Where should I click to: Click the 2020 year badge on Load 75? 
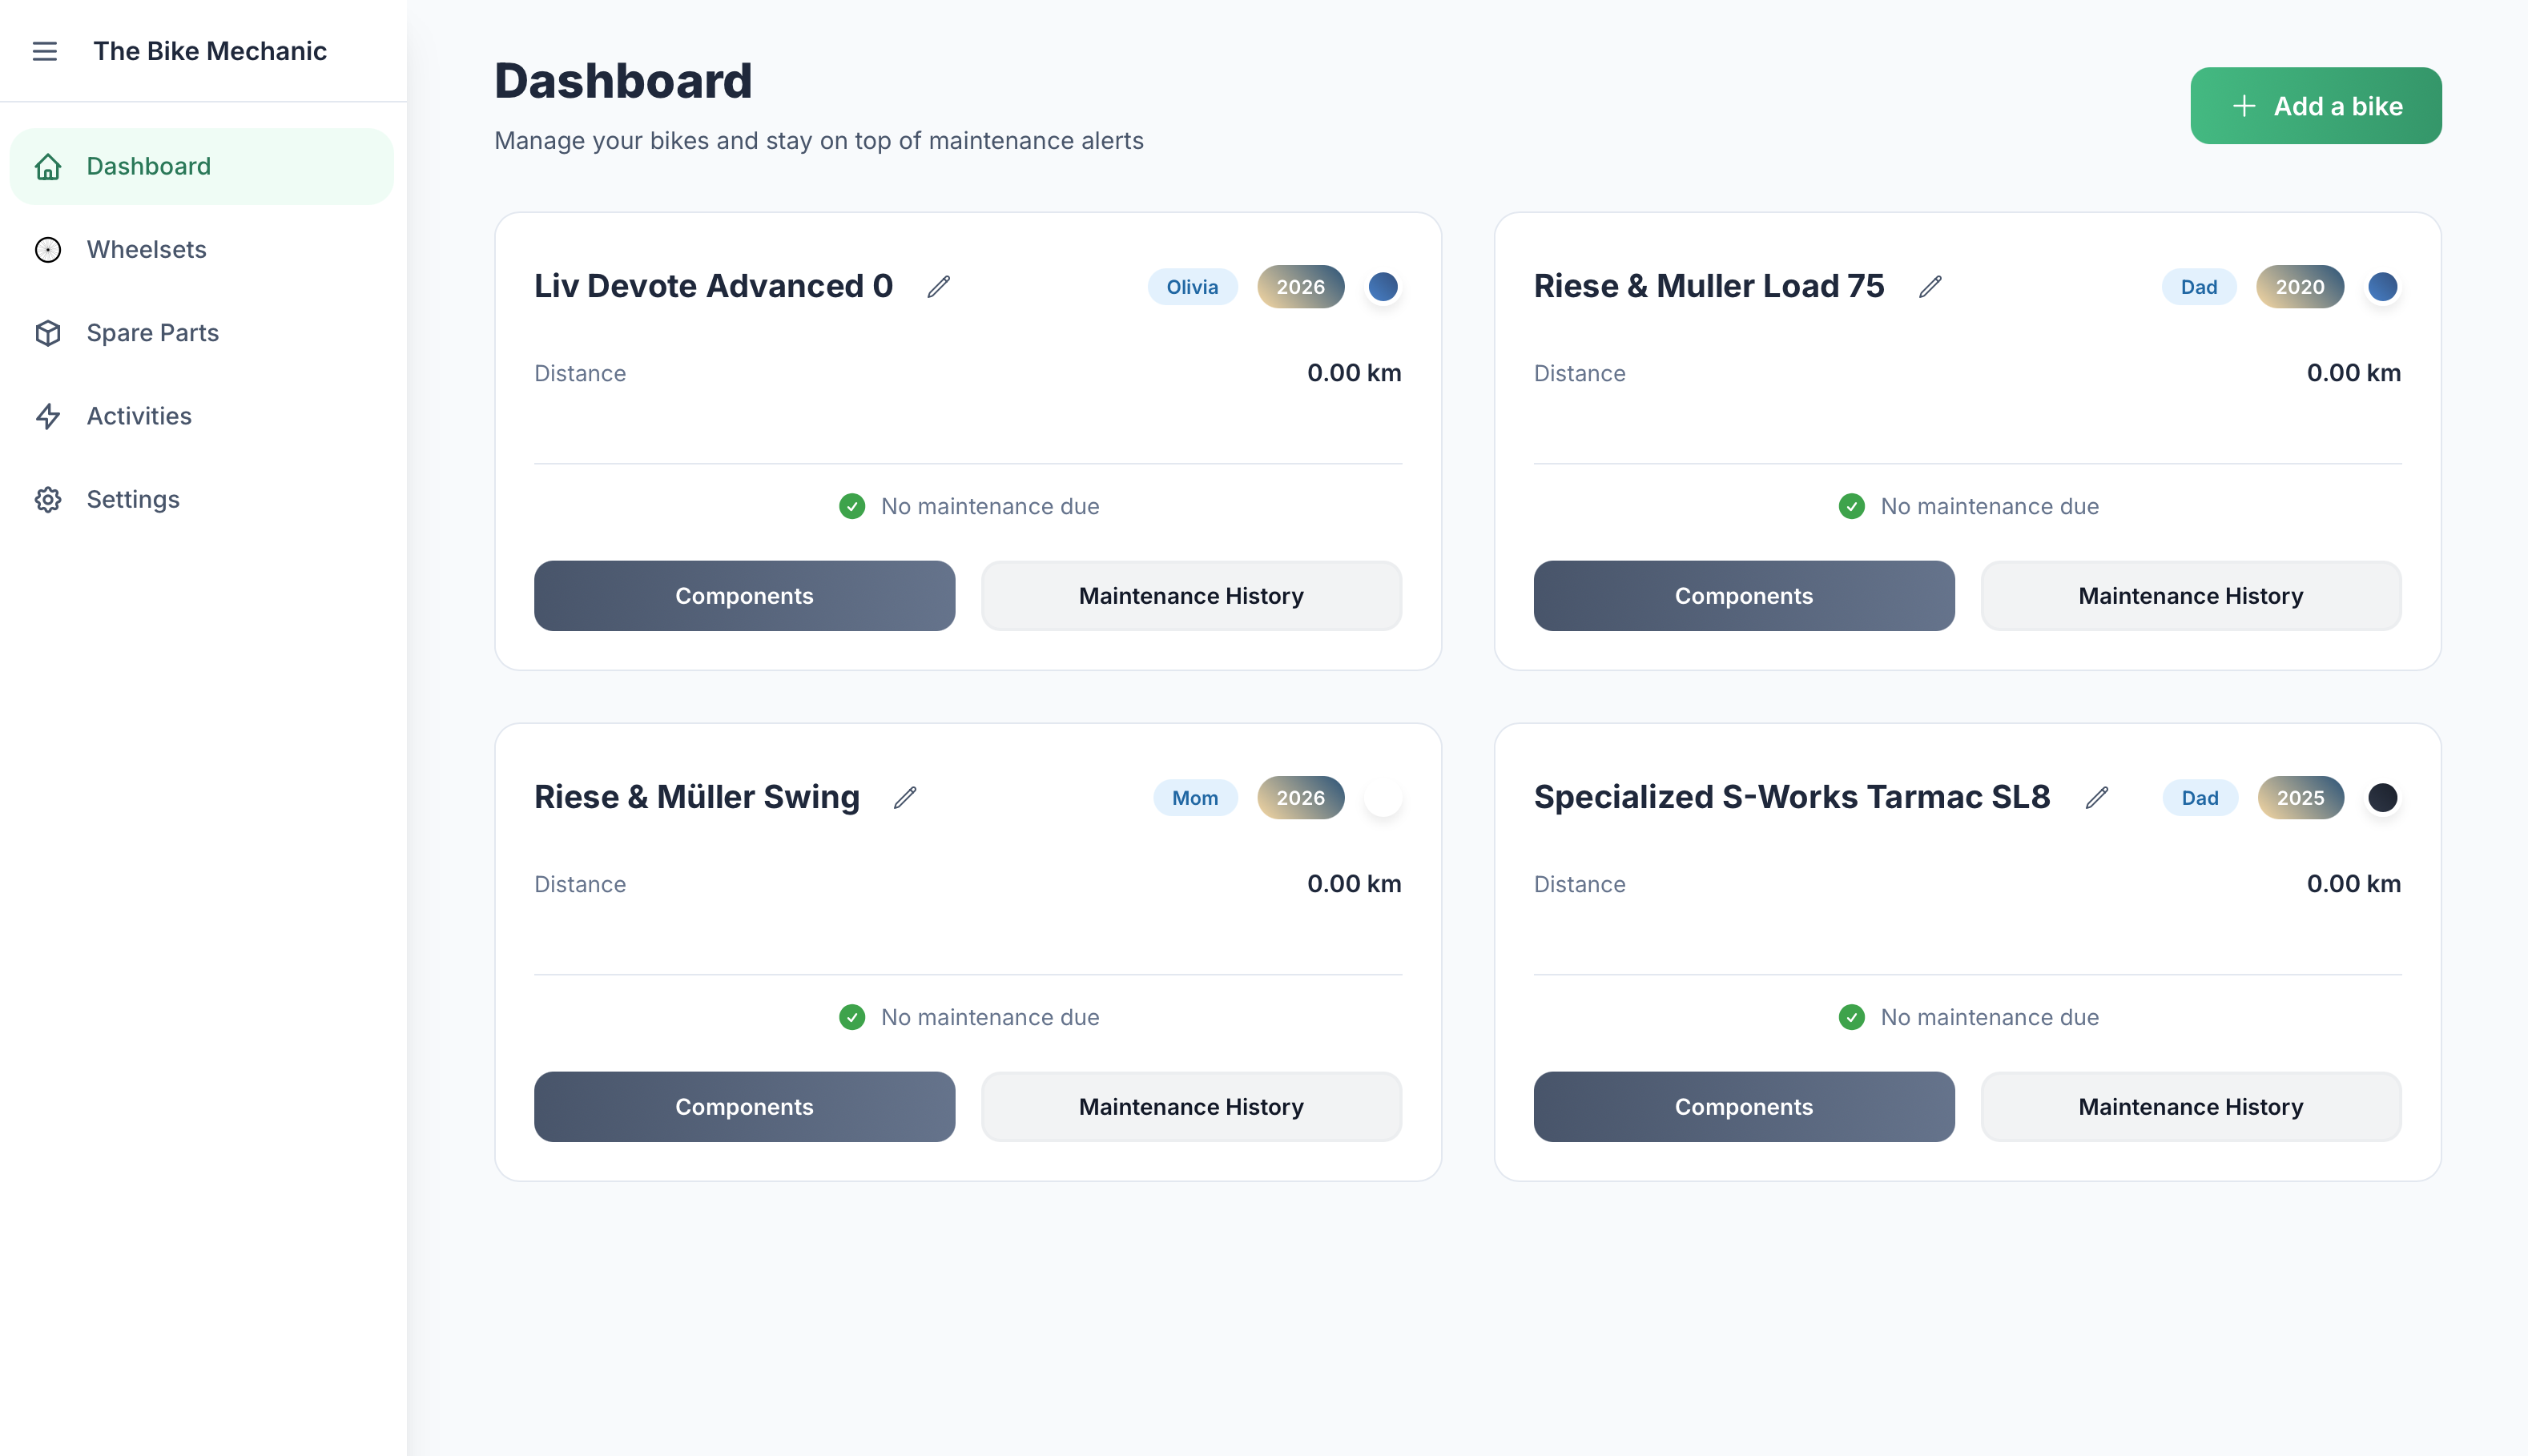[2299, 286]
